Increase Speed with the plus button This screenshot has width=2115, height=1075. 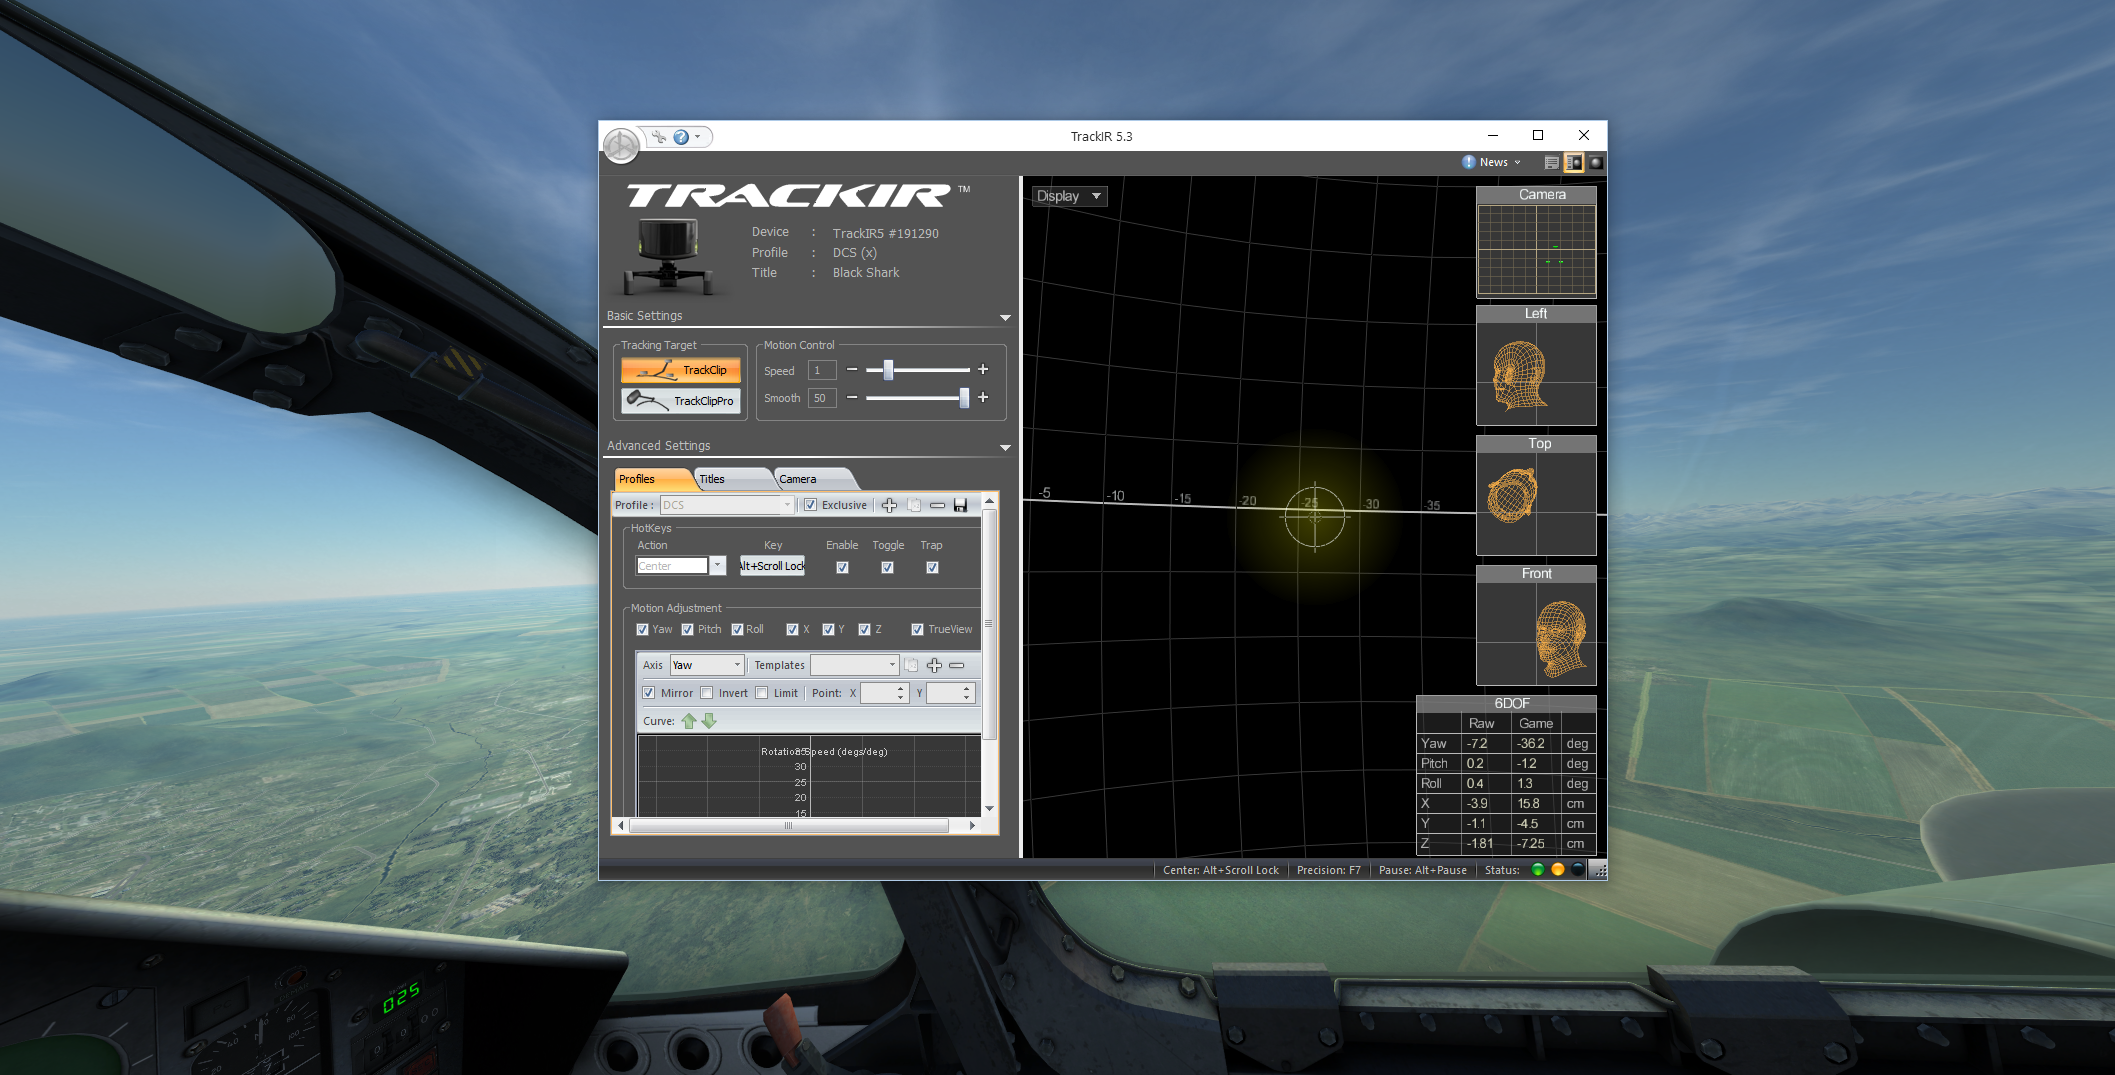[x=983, y=369]
